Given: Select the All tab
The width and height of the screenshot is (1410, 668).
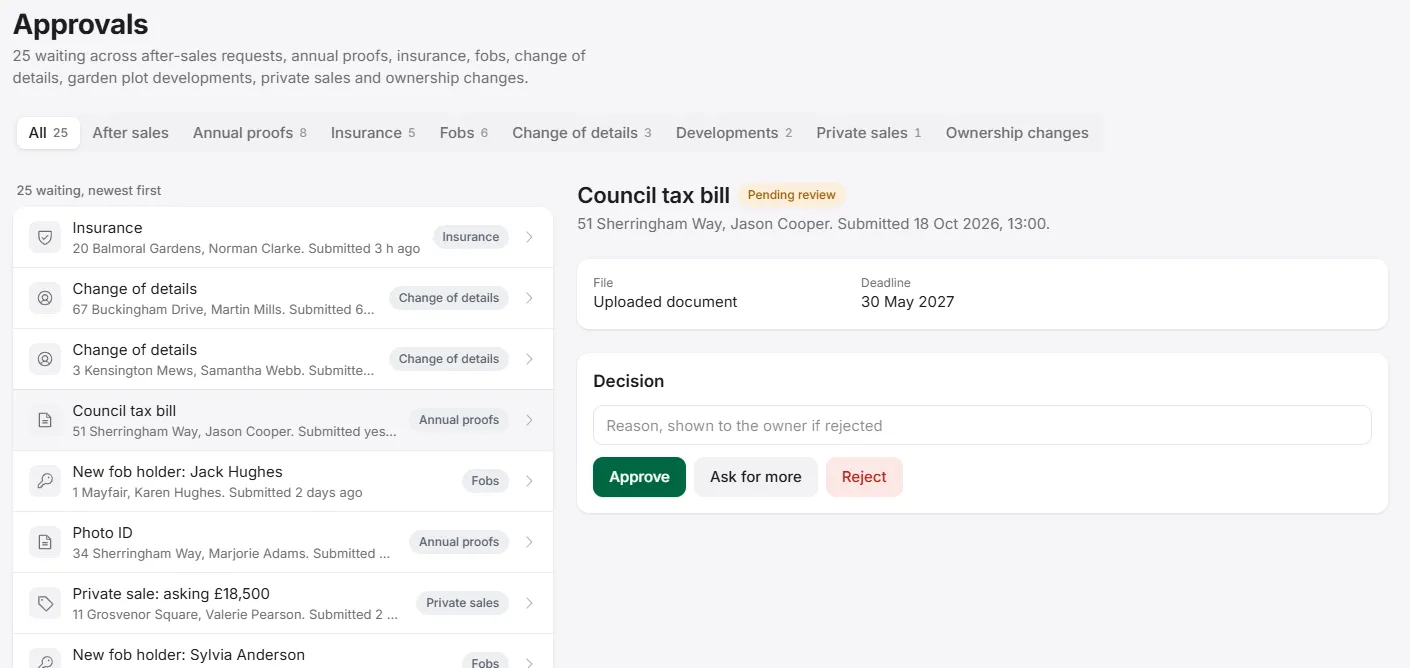Looking at the screenshot, I should coord(48,133).
